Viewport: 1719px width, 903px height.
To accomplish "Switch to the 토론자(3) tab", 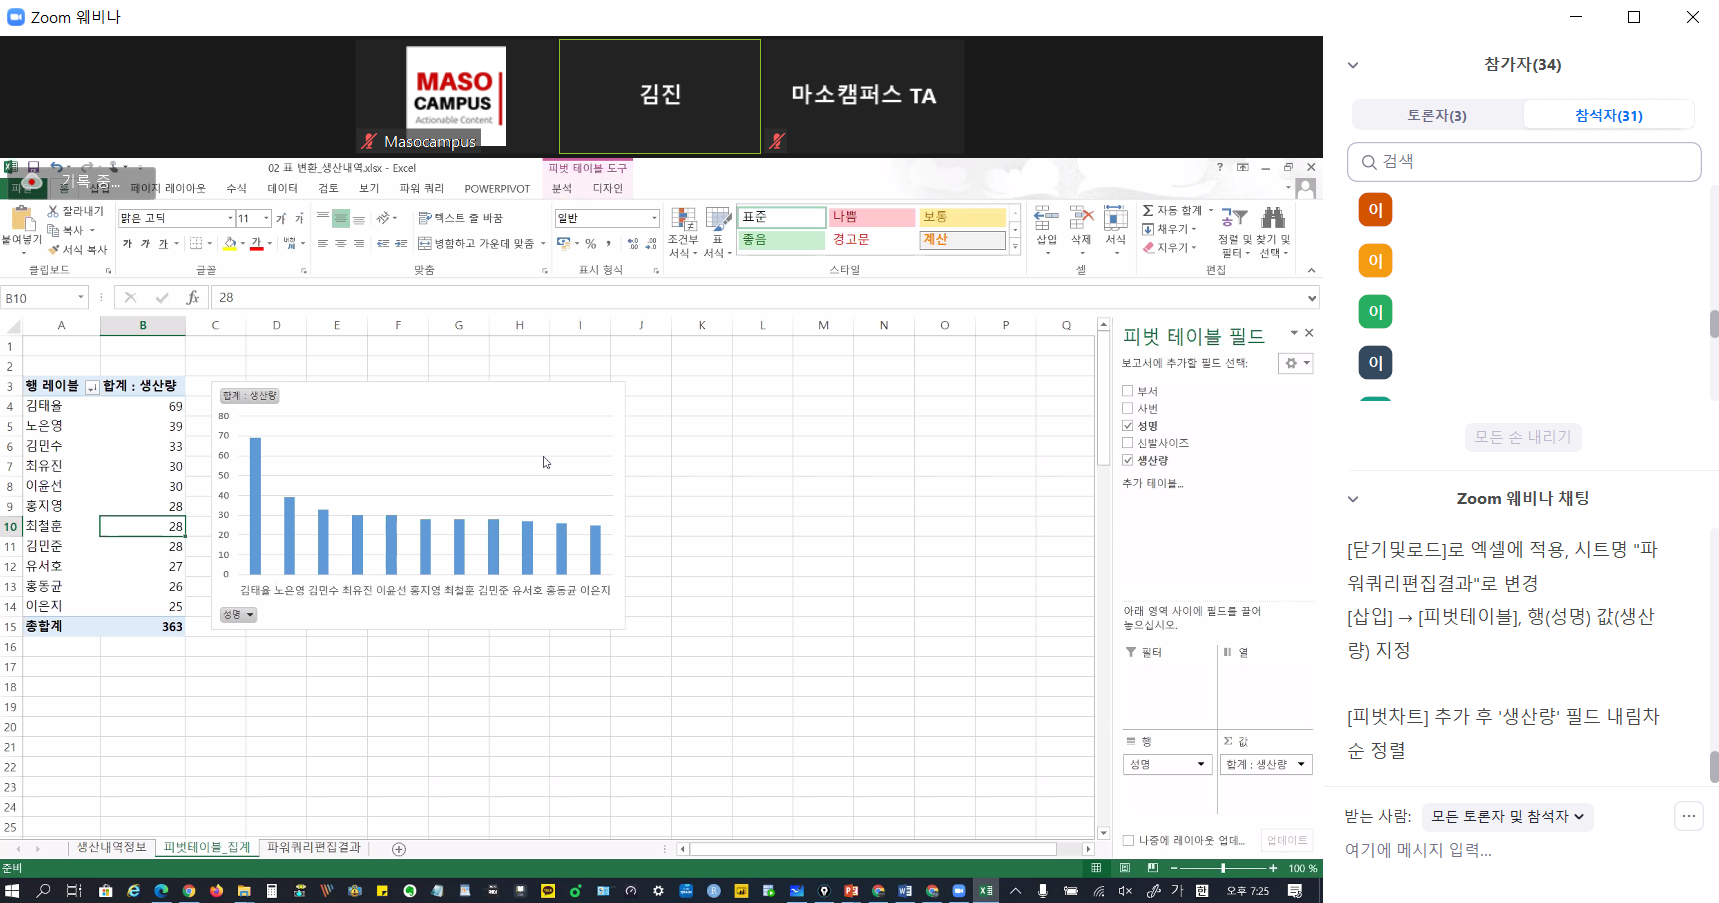I will (1436, 115).
